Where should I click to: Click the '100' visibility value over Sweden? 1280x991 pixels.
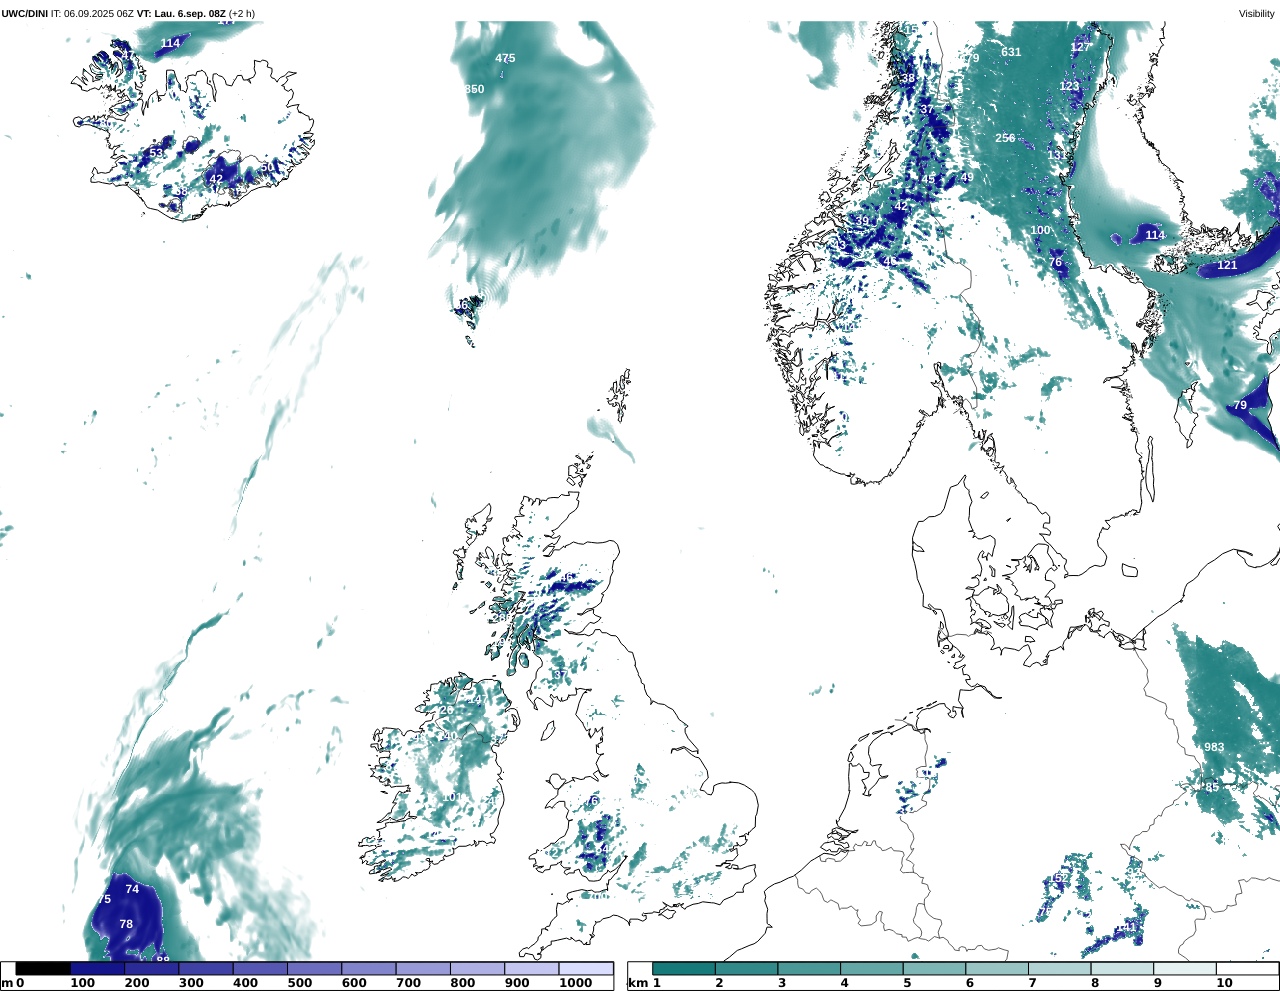tap(1041, 230)
